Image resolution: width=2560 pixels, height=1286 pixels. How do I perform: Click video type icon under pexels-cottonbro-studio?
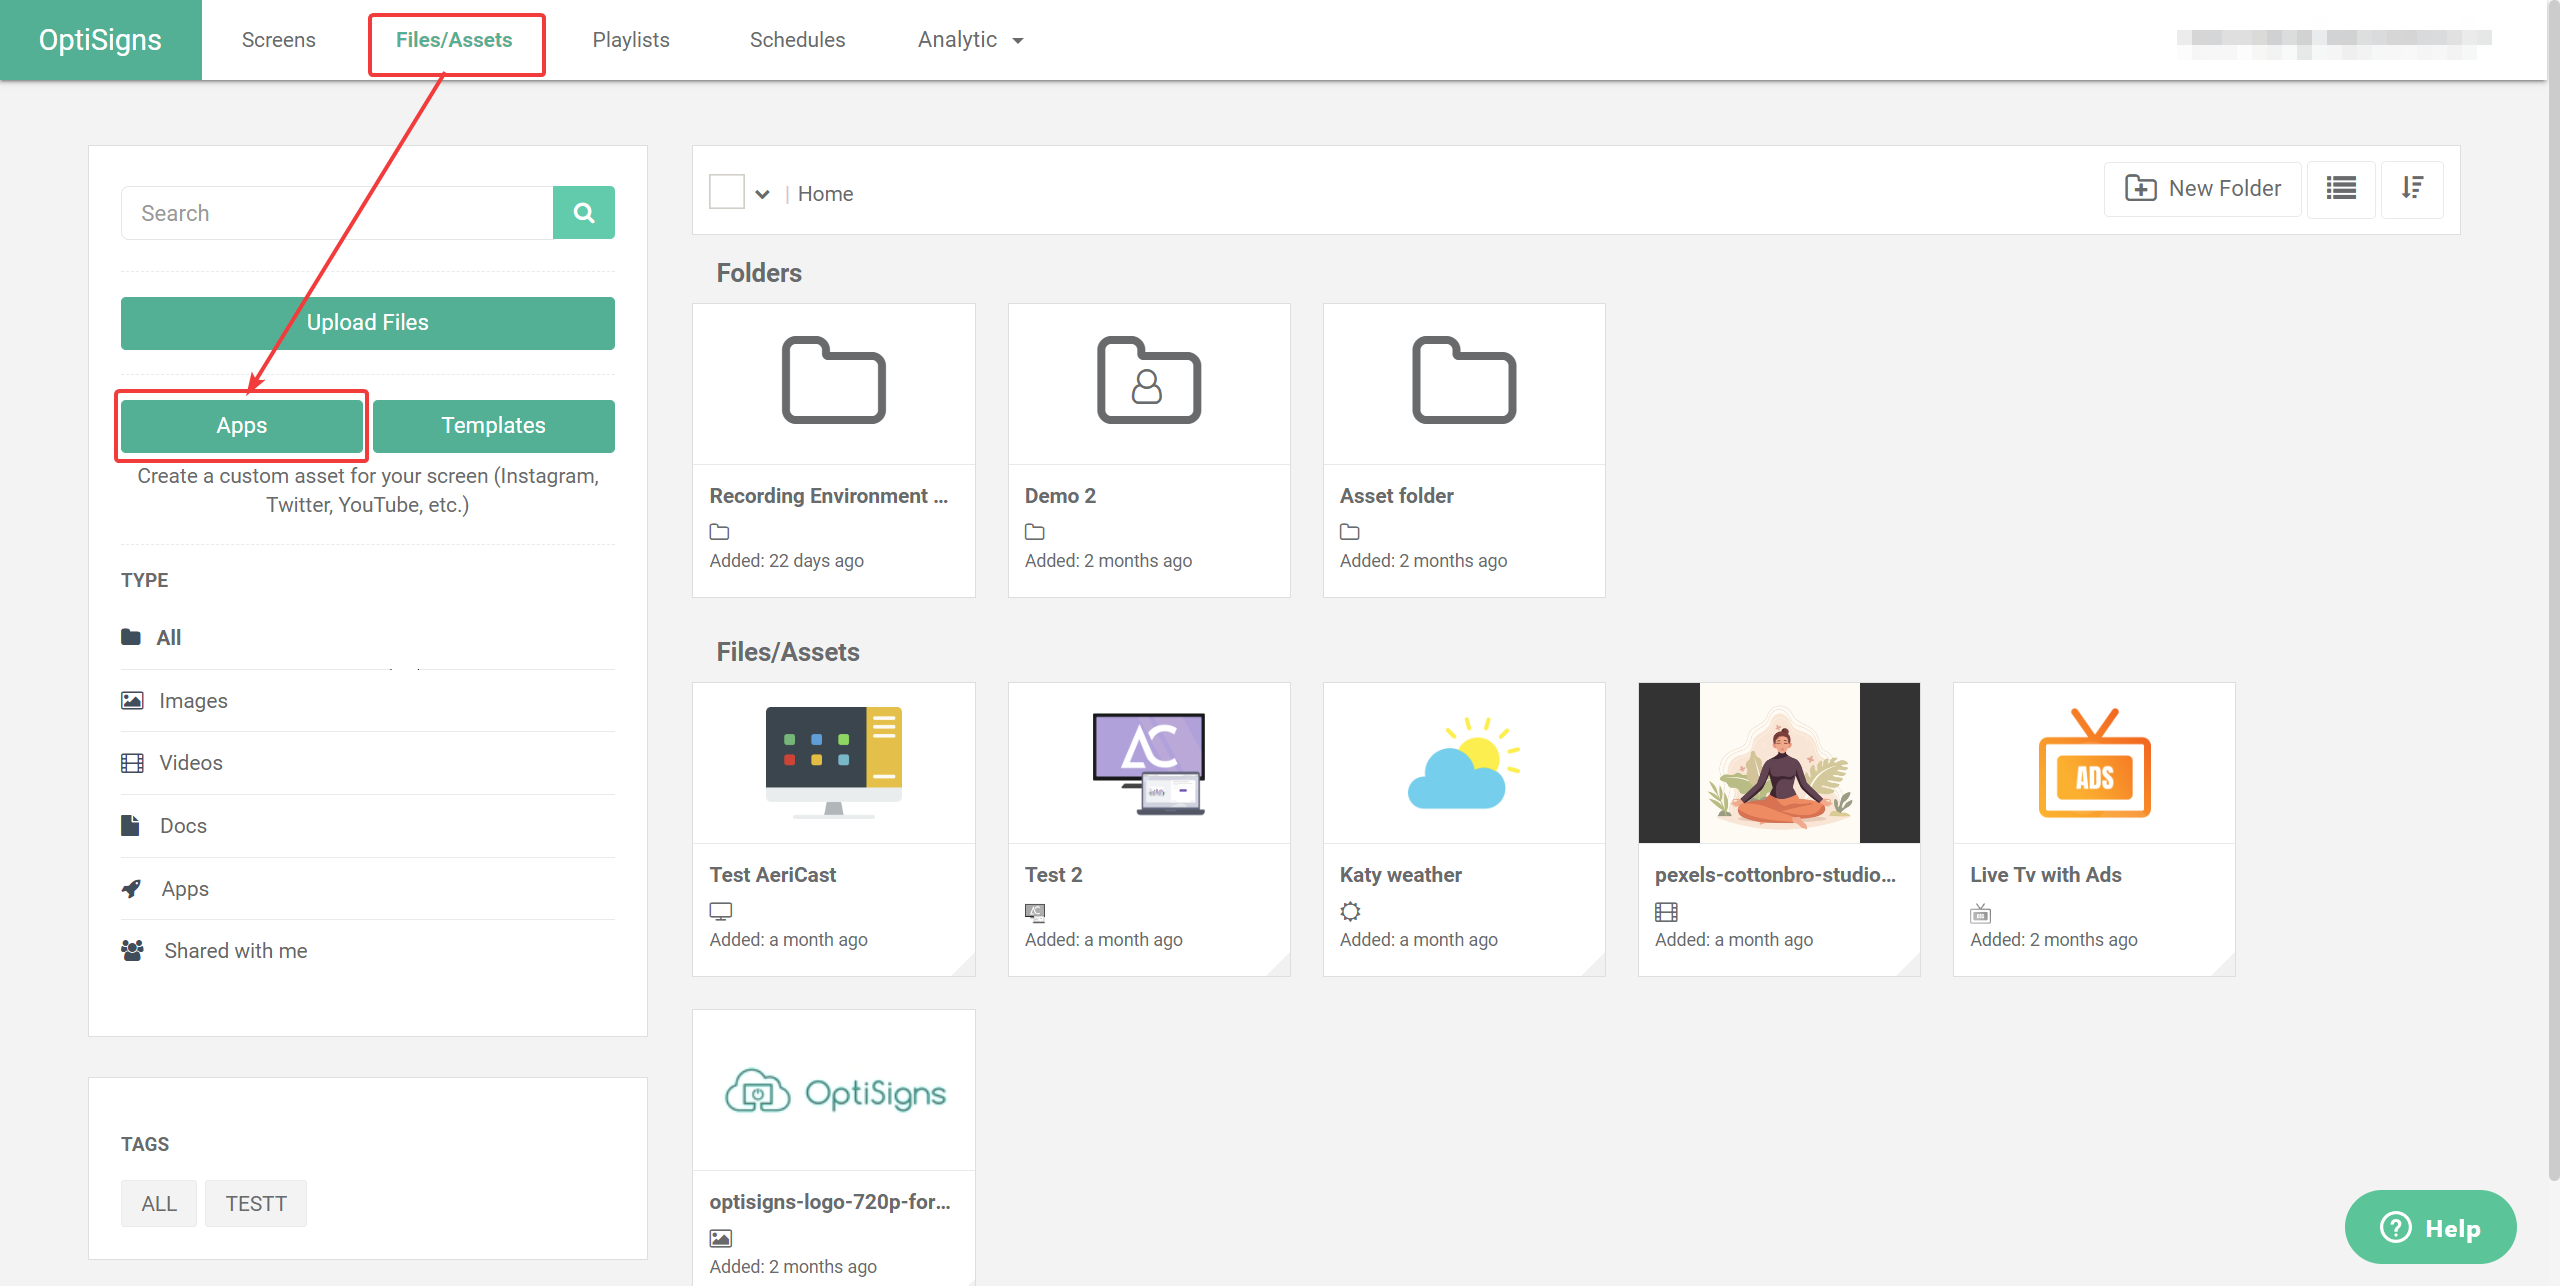pos(1666,911)
